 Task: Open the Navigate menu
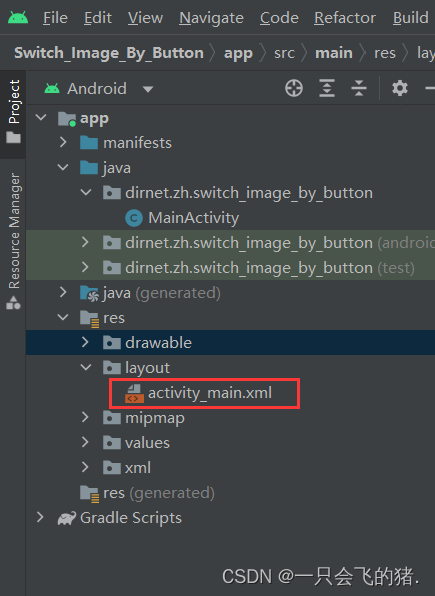[211, 18]
